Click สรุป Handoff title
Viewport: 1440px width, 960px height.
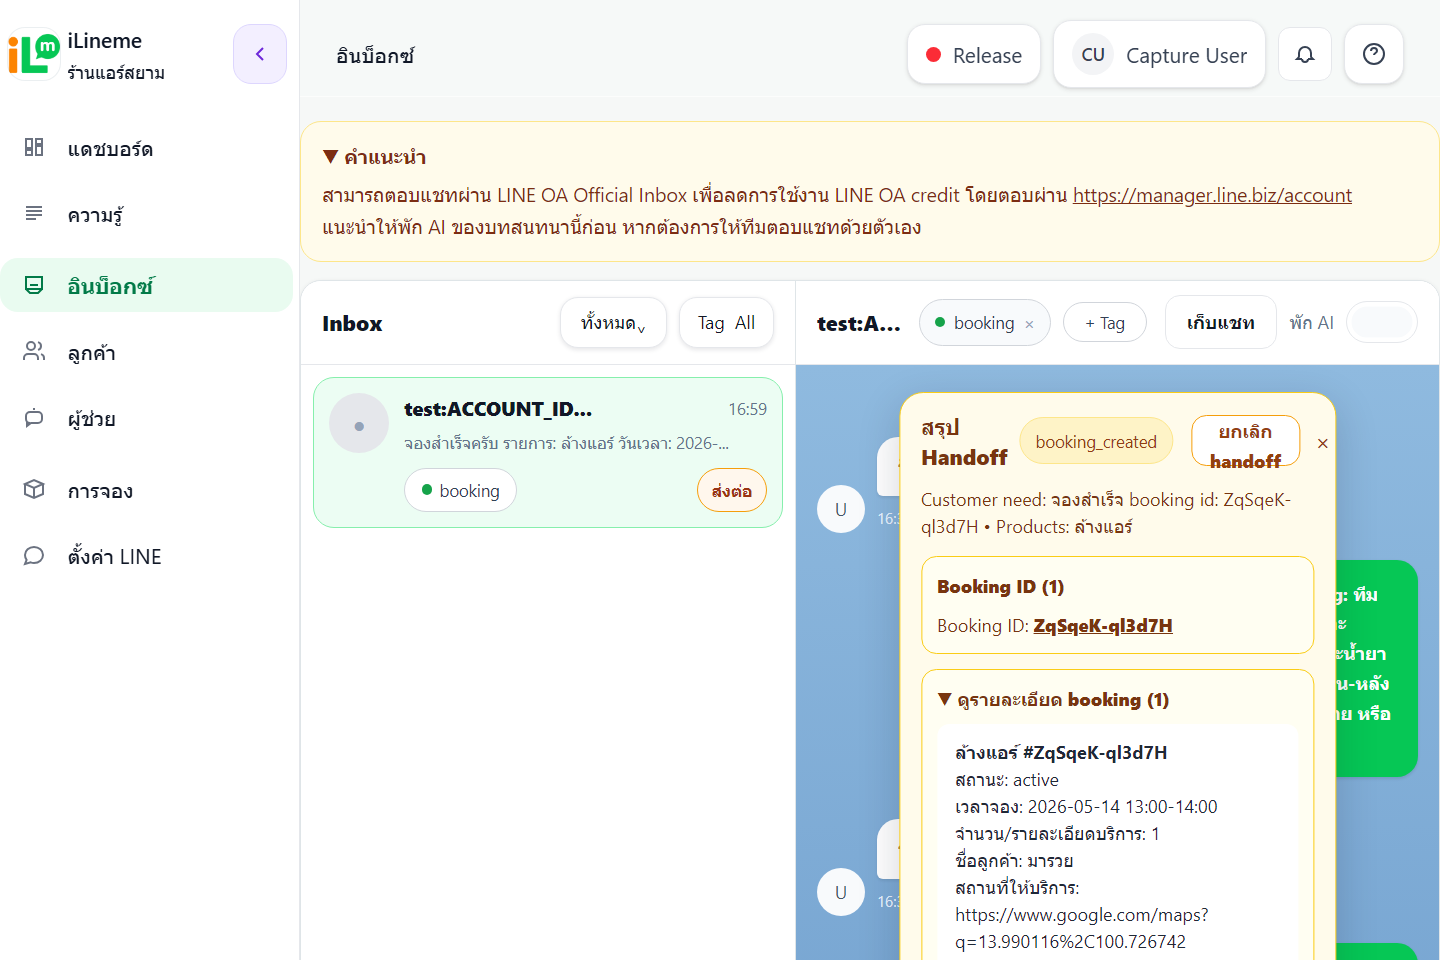click(x=964, y=442)
